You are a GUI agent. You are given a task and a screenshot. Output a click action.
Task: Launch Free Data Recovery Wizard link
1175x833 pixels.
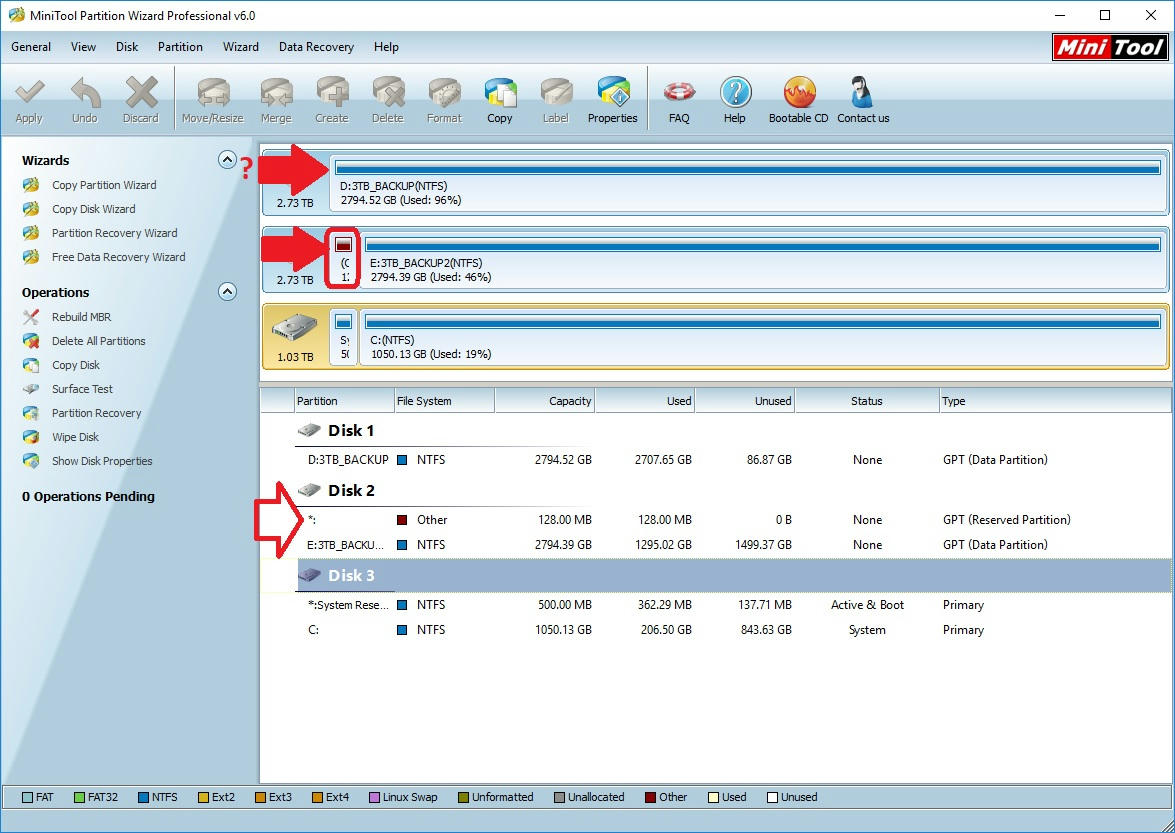coord(118,257)
